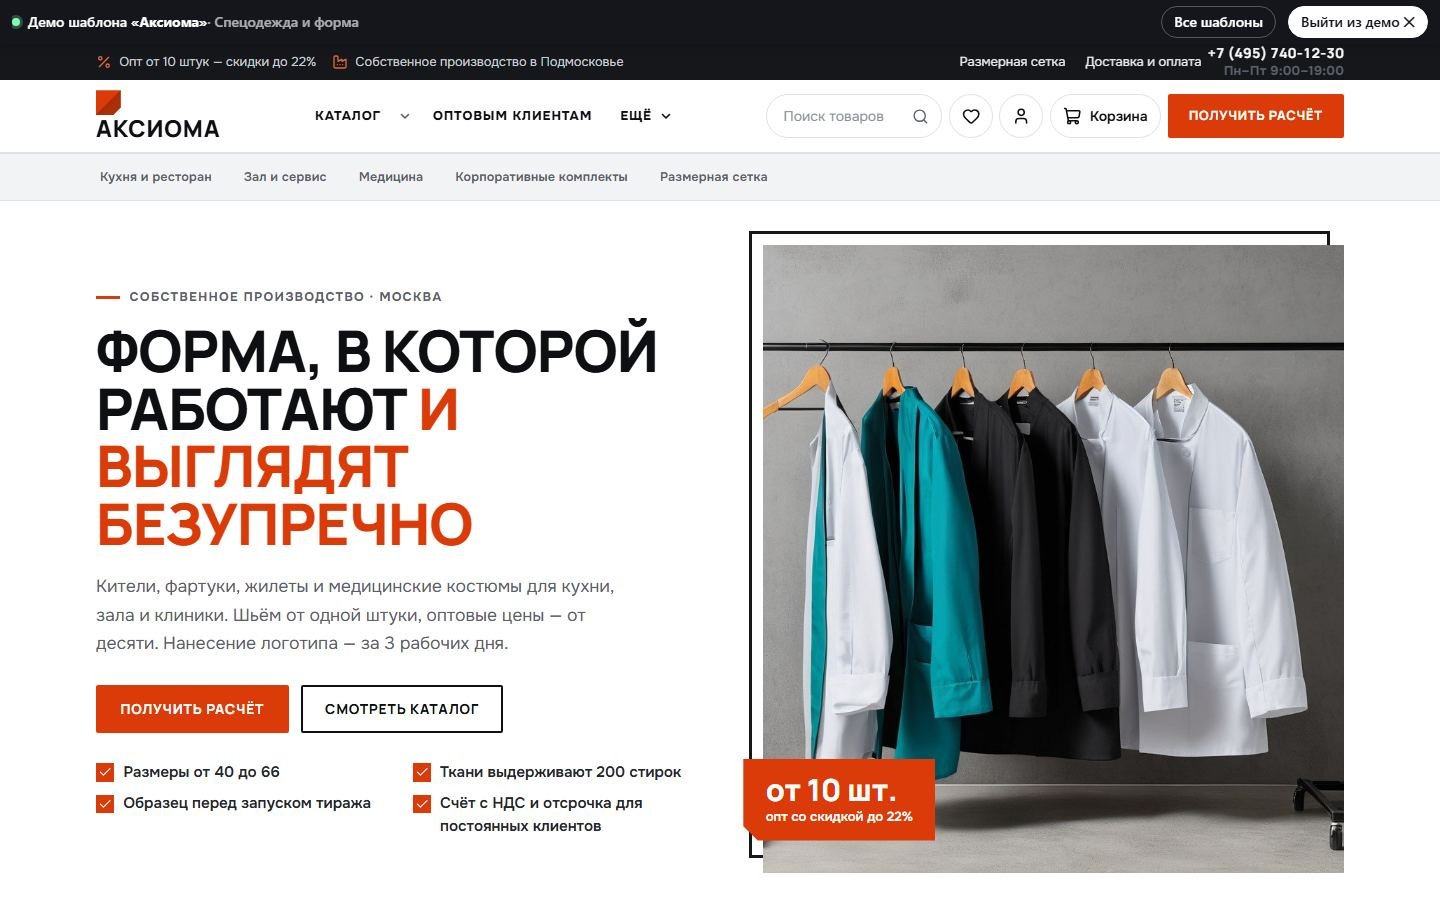Click the header Получить расчёт button
This screenshot has height=900, width=1440.
point(1256,116)
